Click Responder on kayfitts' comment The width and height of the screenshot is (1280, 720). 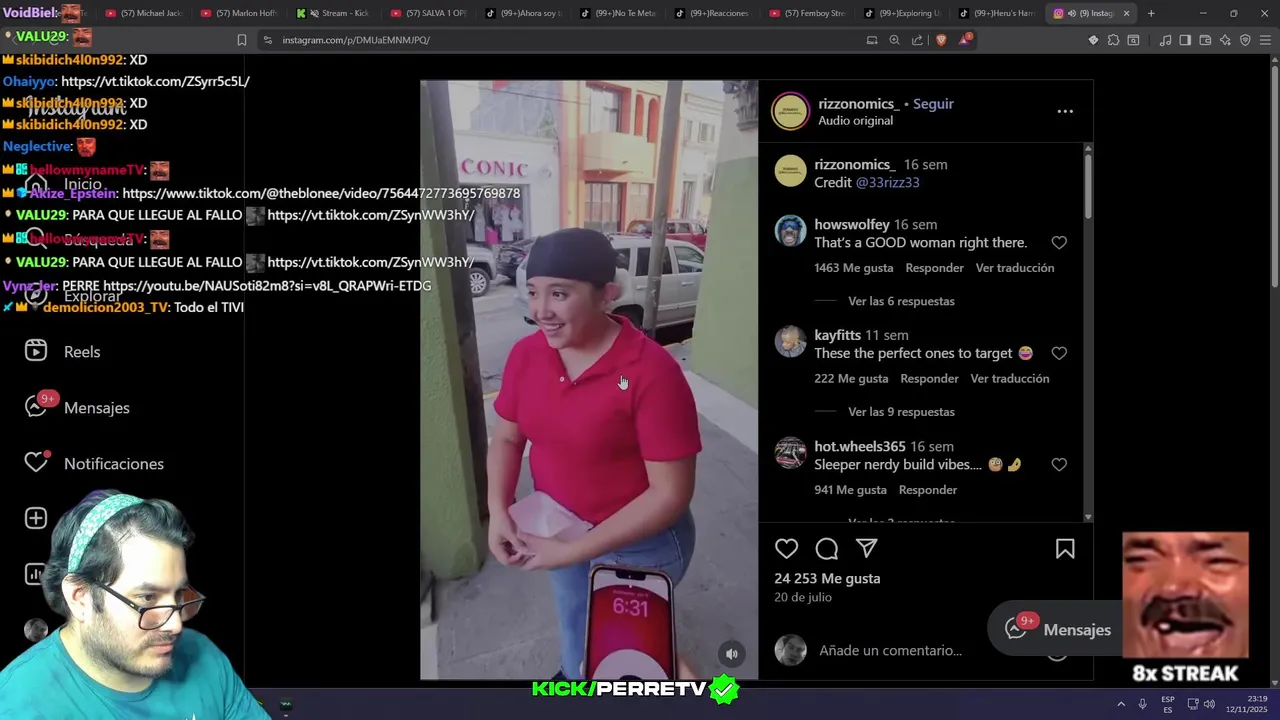click(x=929, y=379)
